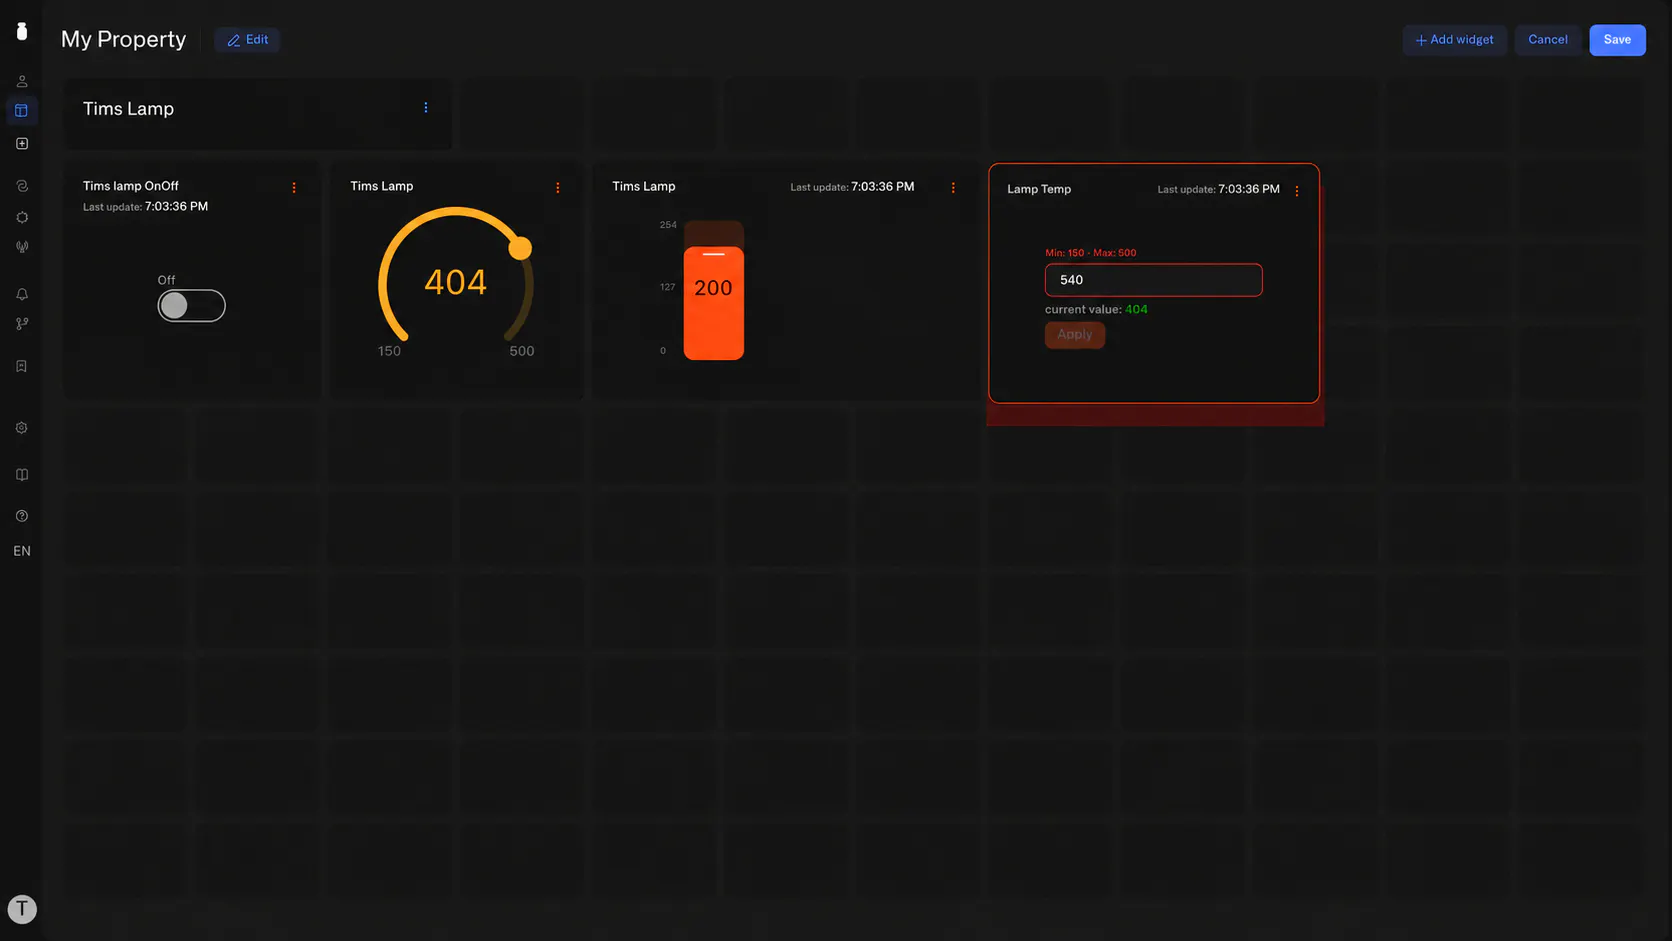Click the Tims lamp OnOff widget title
The height and width of the screenshot is (941, 1672).
[x=131, y=186]
